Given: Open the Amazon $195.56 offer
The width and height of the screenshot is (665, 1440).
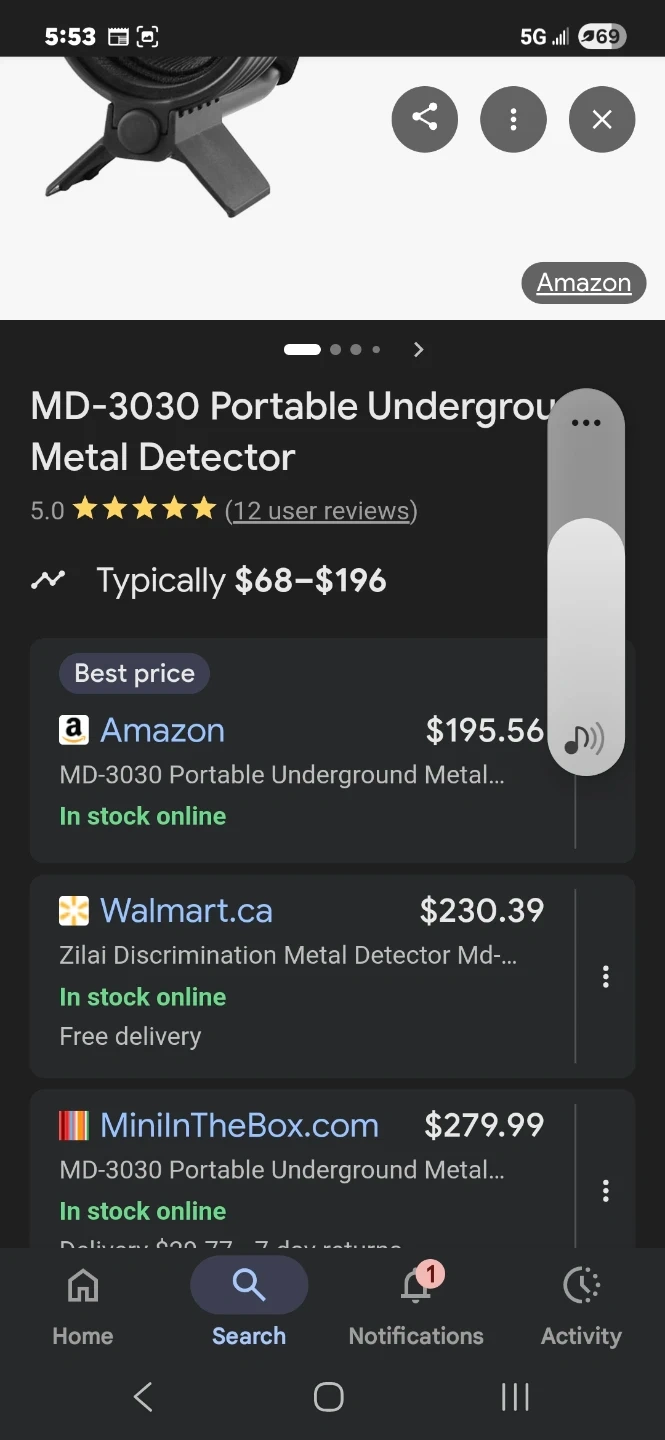Looking at the screenshot, I should (x=162, y=730).
